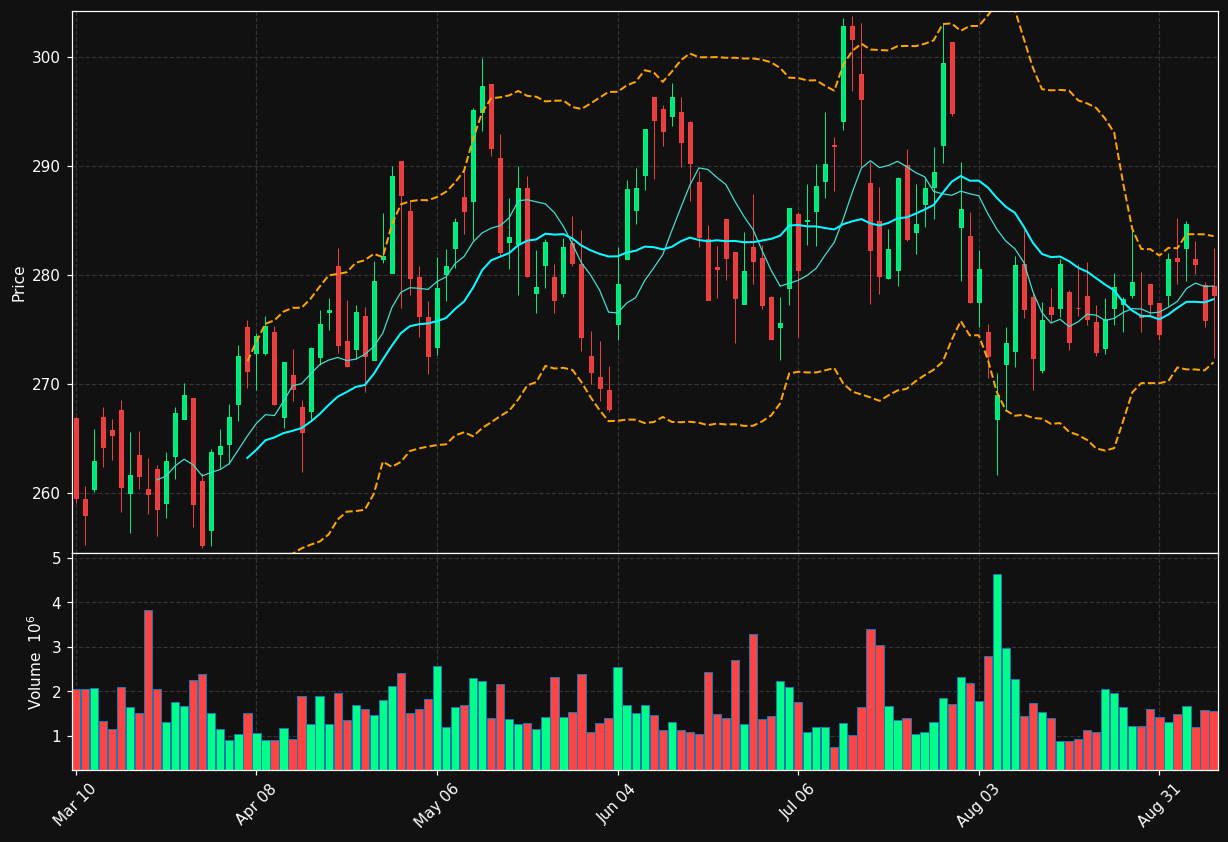
Task: Click the 'Volume 10⁶' axis label
Action: pos(35,662)
